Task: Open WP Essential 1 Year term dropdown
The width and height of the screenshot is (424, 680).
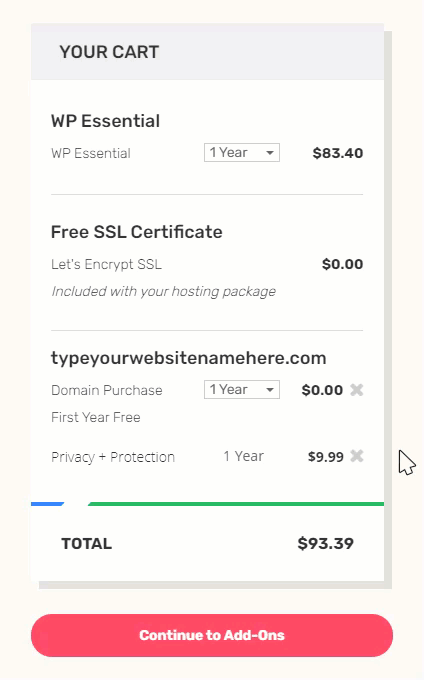Action: pyautogui.click(x=242, y=153)
